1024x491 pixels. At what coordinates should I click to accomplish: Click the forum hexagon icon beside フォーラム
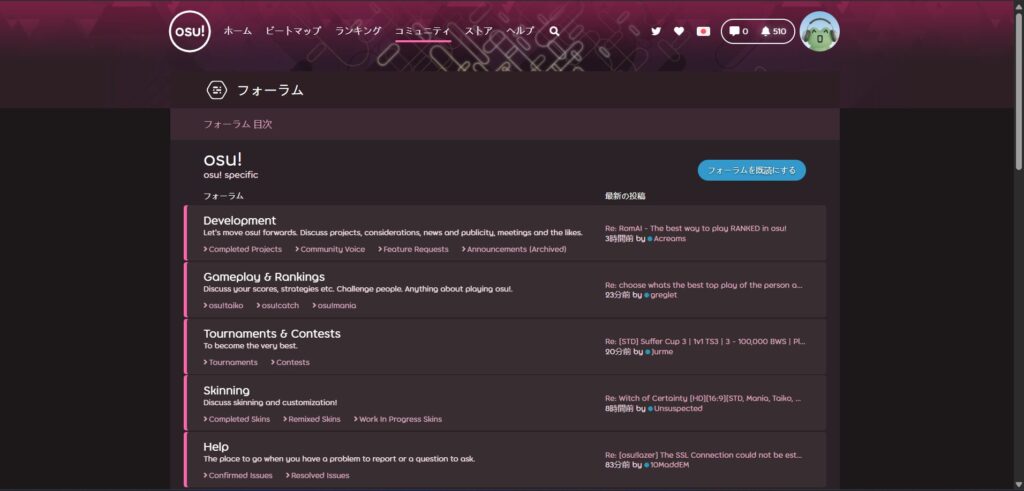click(x=217, y=90)
